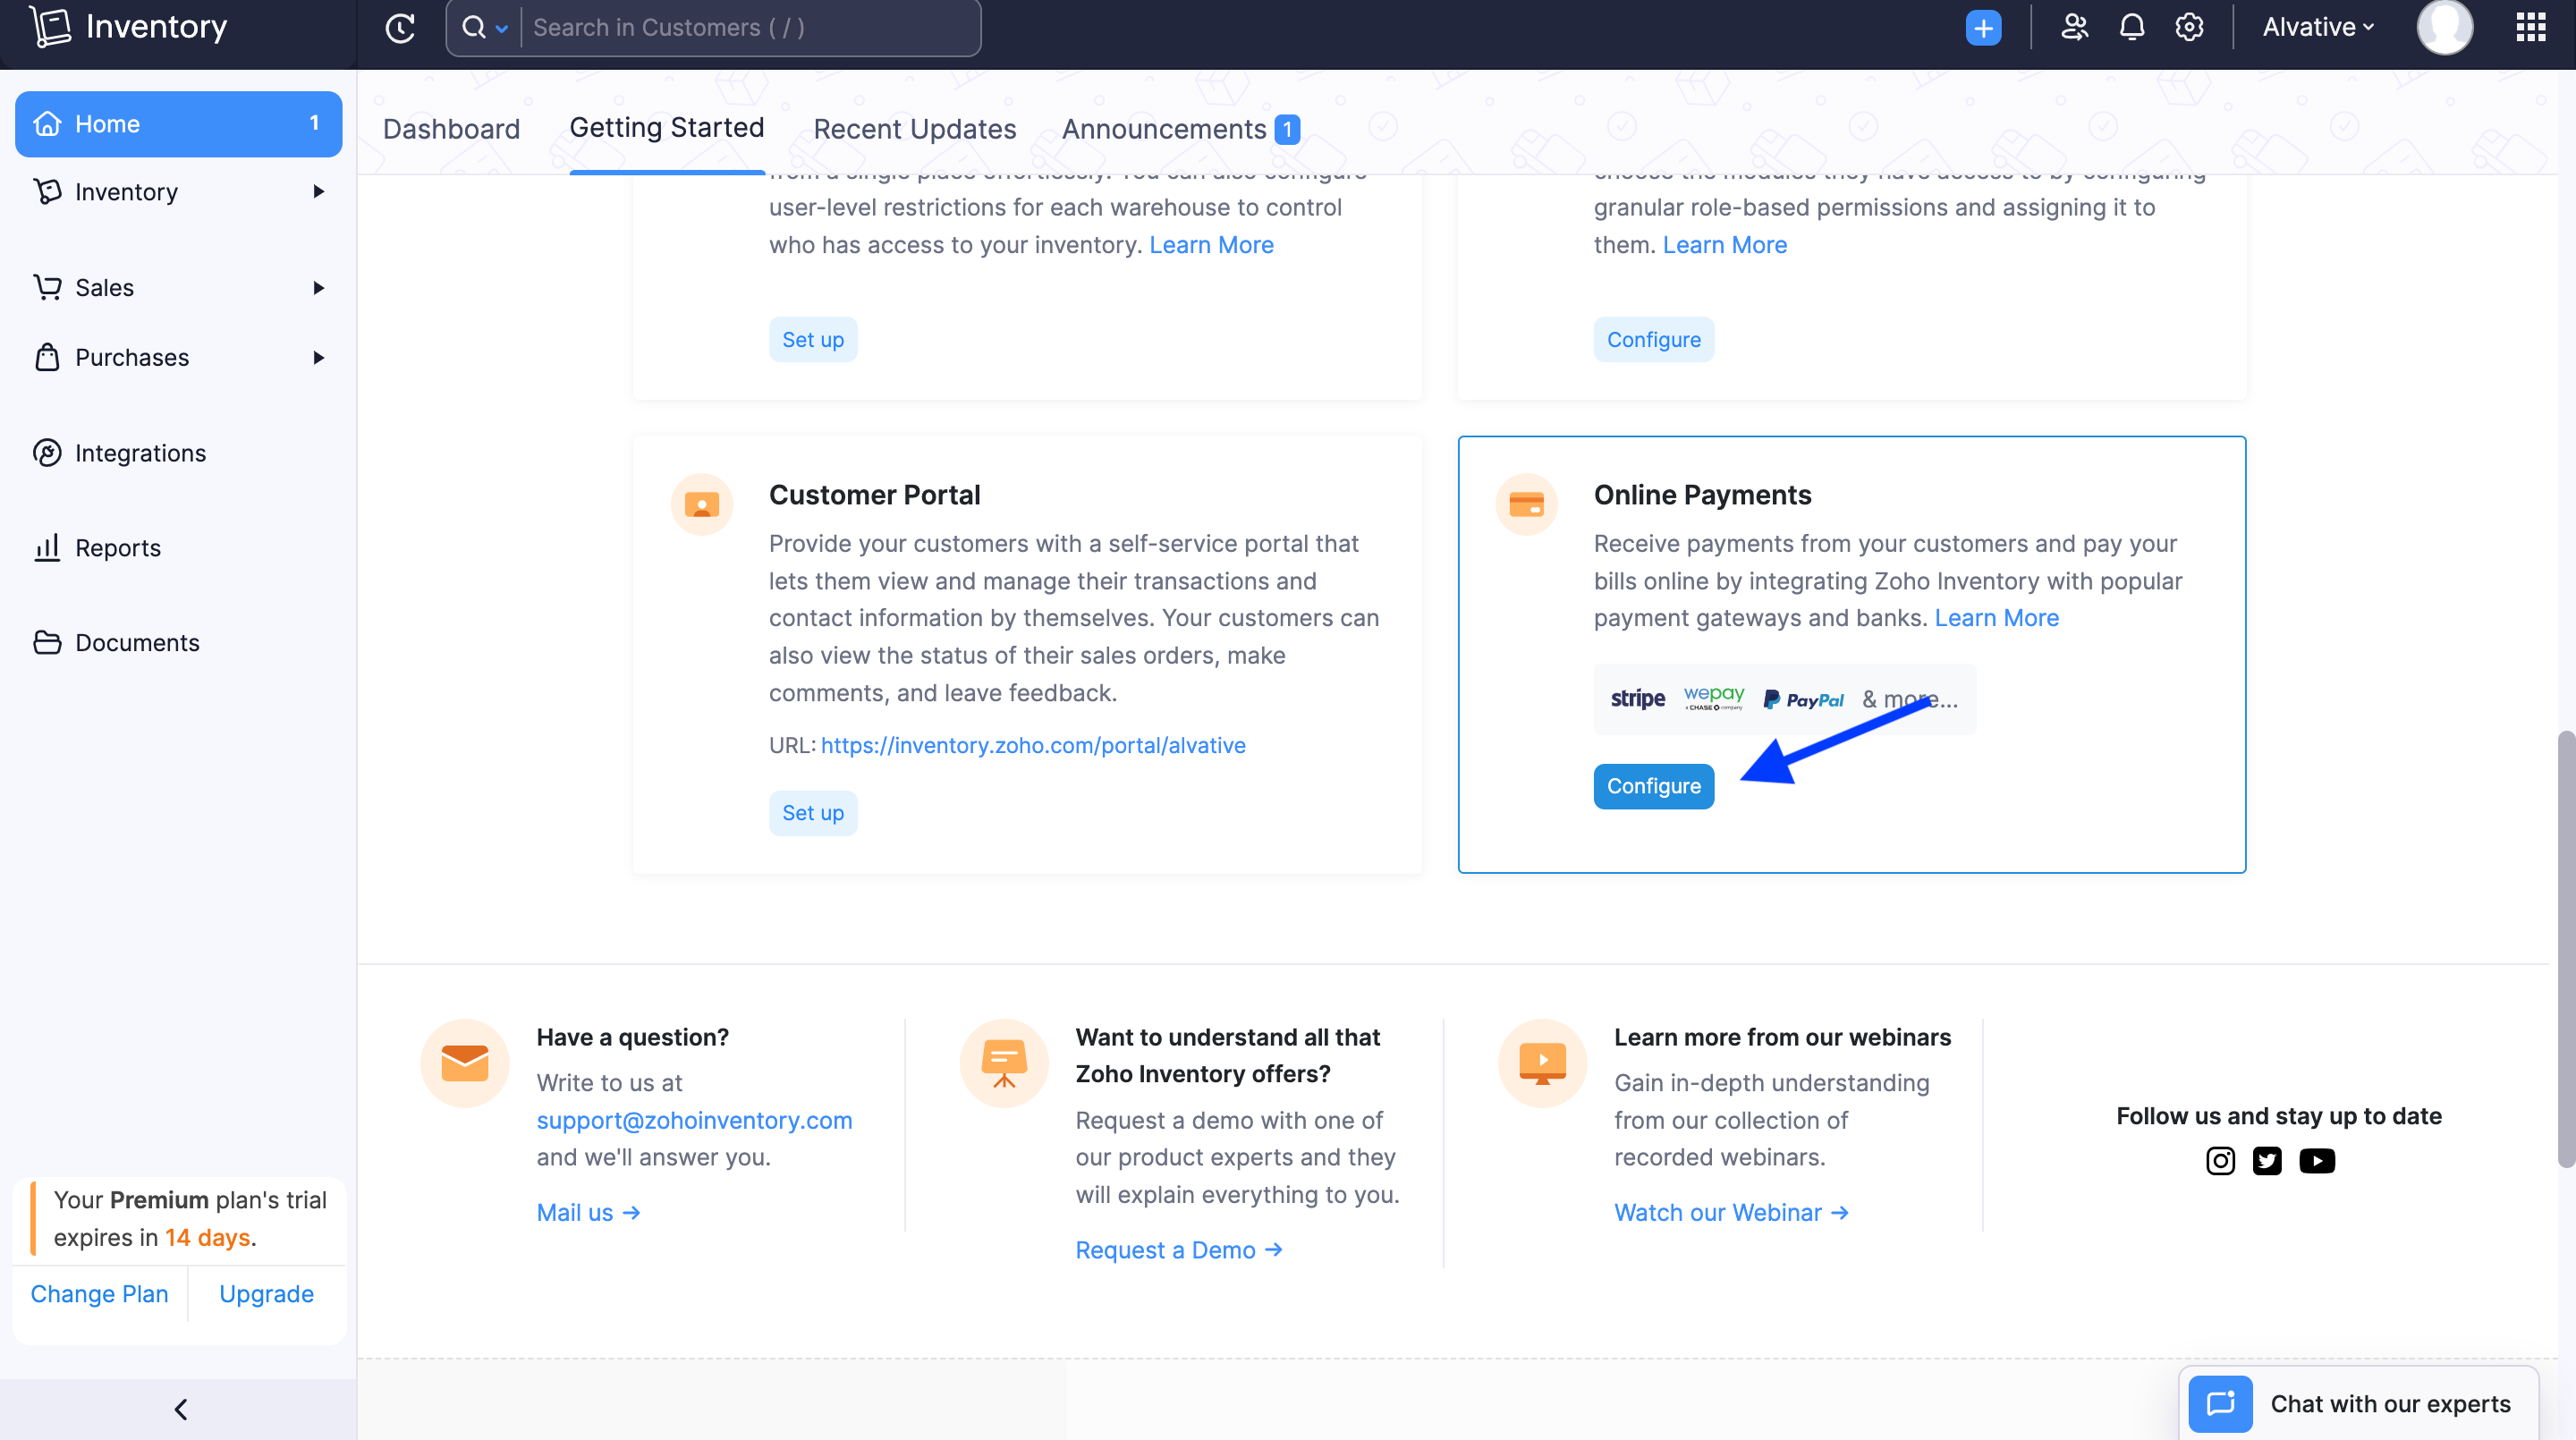This screenshot has height=1440, width=2576.
Task: Click Learn More in warehouse card
Action: (x=1211, y=245)
